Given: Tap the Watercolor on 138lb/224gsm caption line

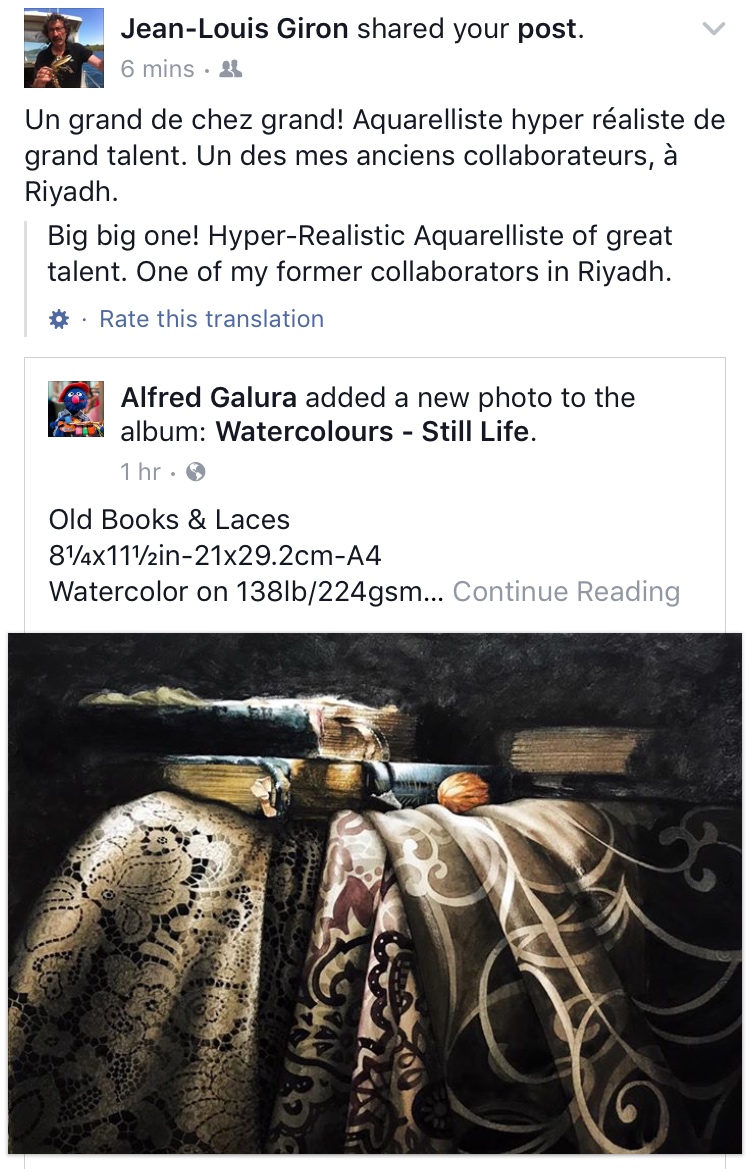Looking at the screenshot, I should (246, 591).
